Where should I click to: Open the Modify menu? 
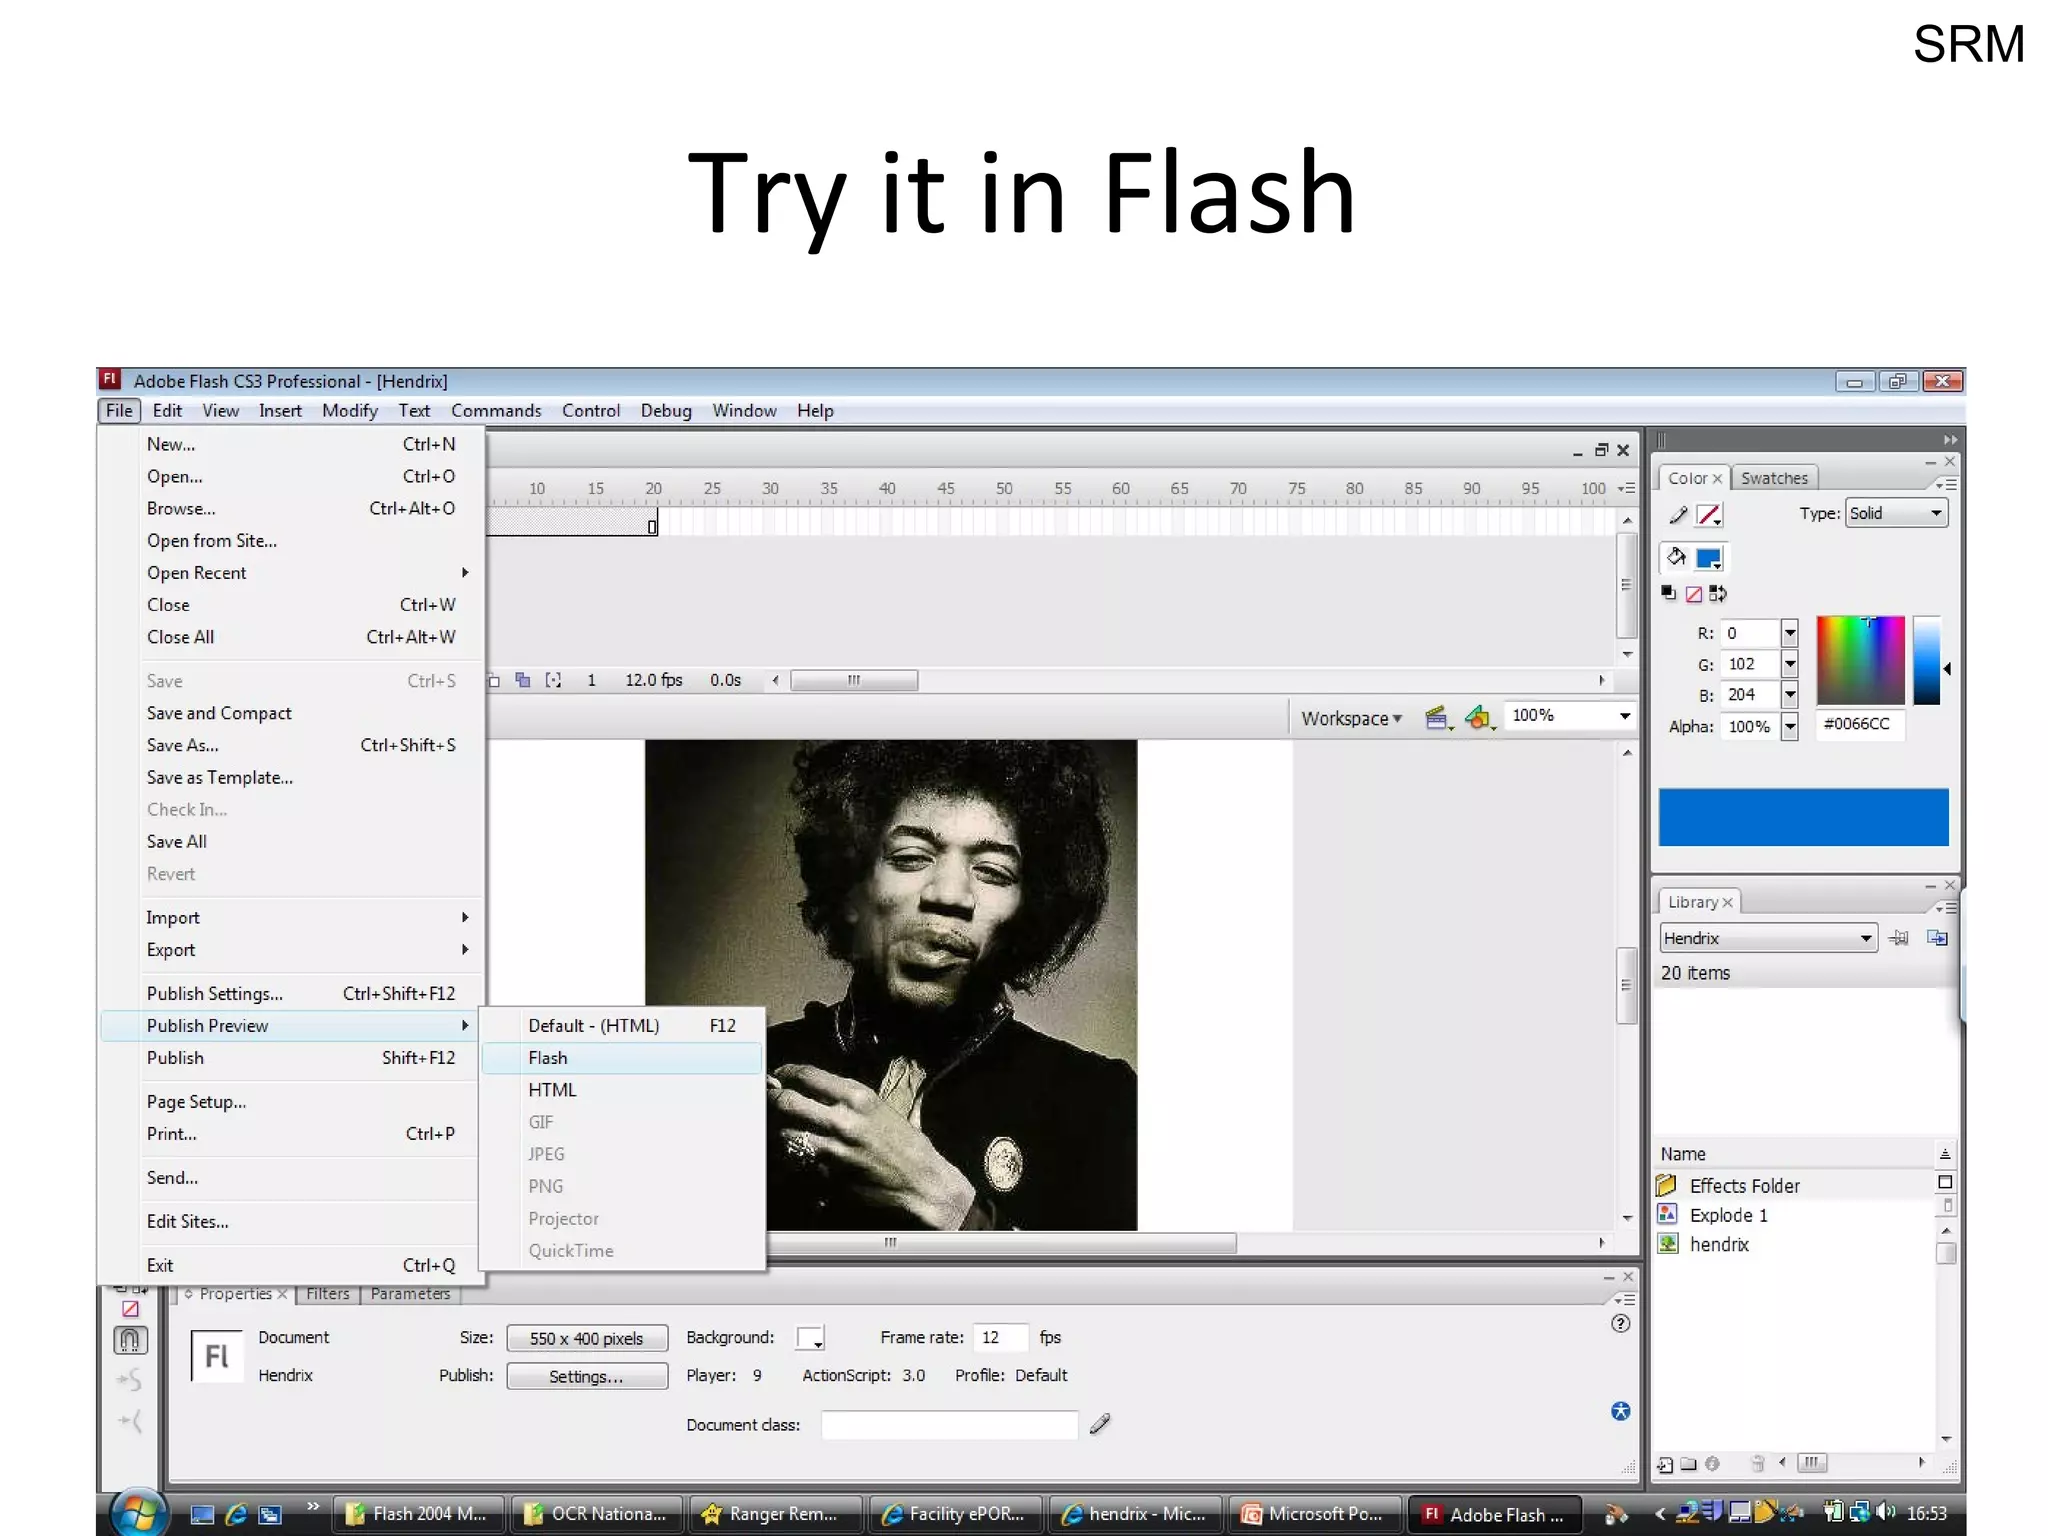click(349, 411)
